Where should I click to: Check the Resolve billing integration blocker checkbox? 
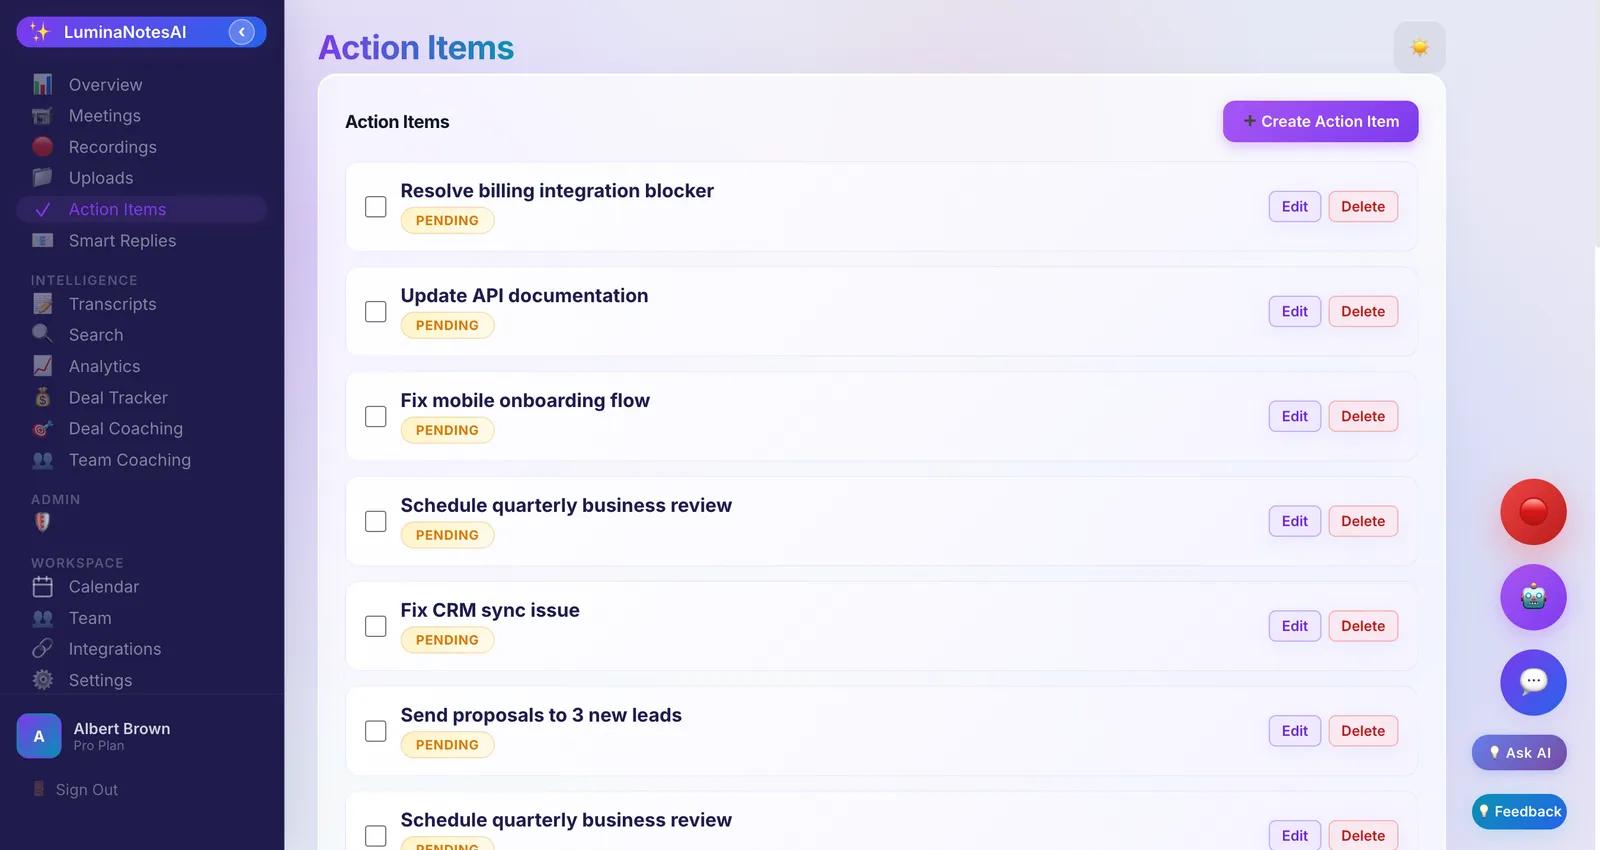[x=376, y=207]
